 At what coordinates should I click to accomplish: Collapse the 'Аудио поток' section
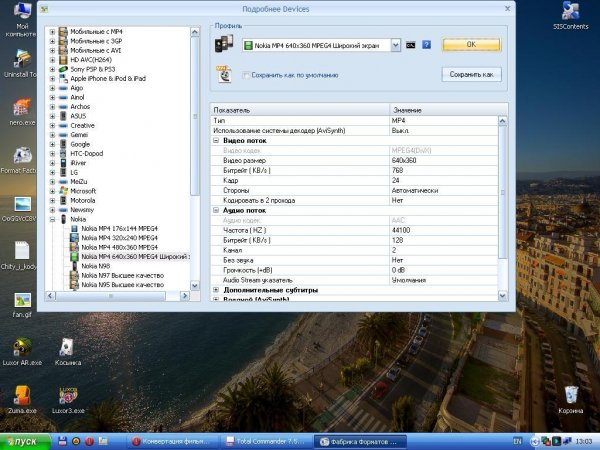pyautogui.click(x=216, y=210)
